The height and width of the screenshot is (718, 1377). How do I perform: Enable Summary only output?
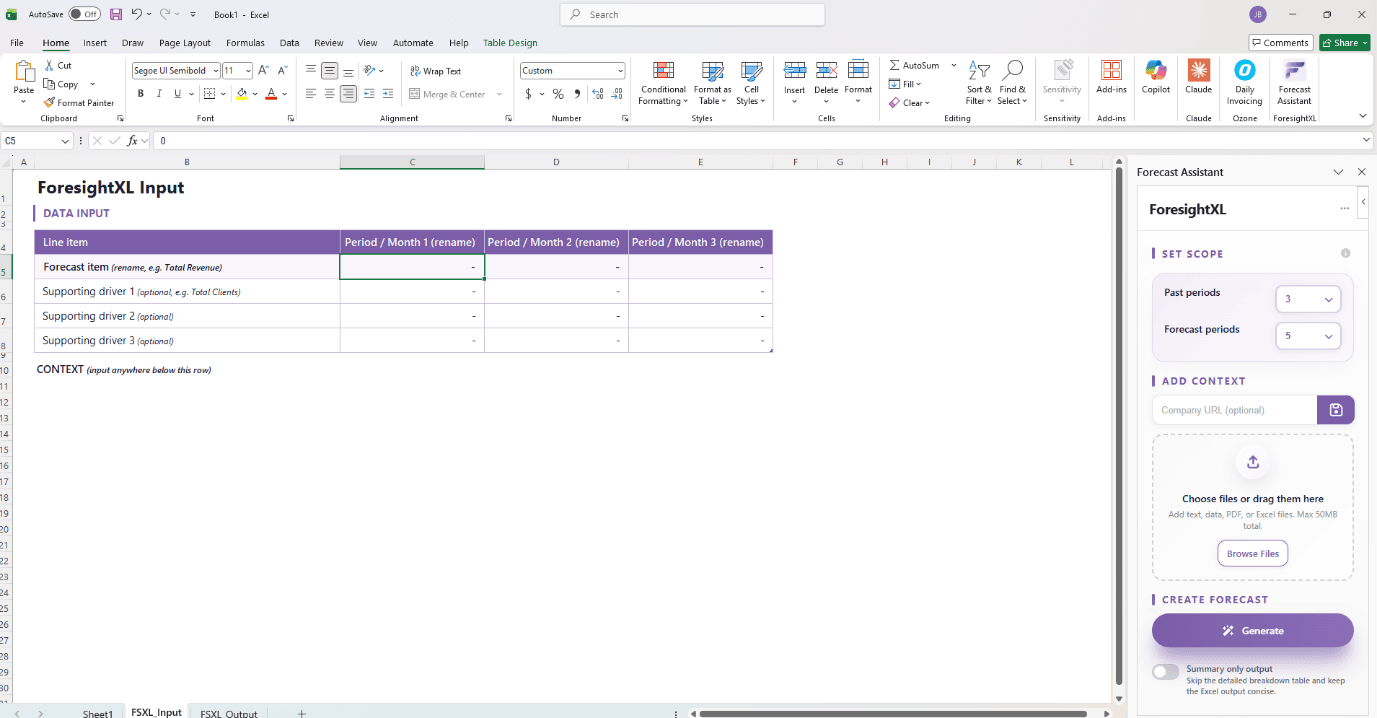(x=1165, y=671)
